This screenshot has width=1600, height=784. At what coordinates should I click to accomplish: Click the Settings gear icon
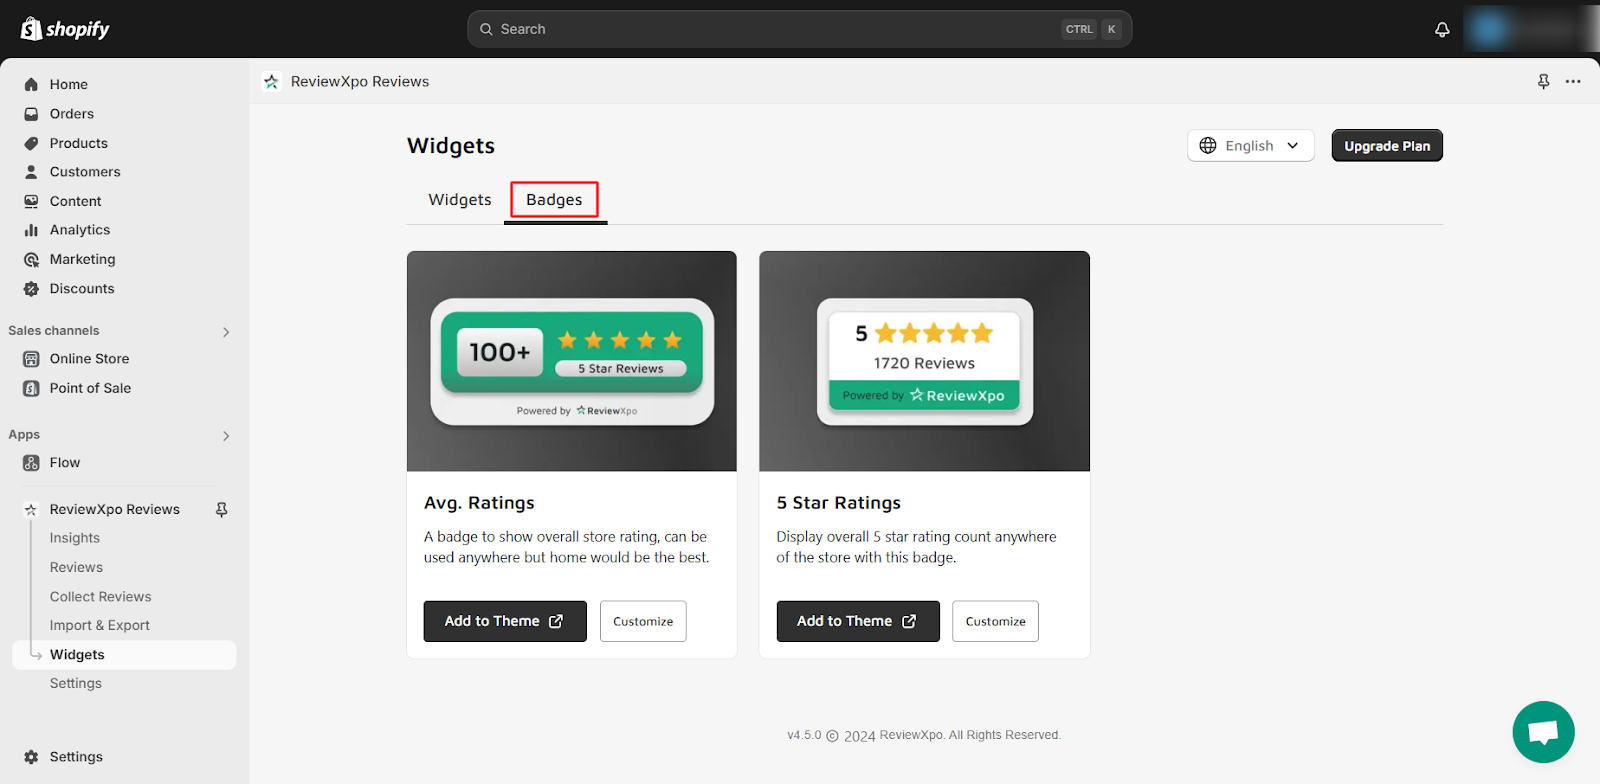pyautogui.click(x=31, y=757)
